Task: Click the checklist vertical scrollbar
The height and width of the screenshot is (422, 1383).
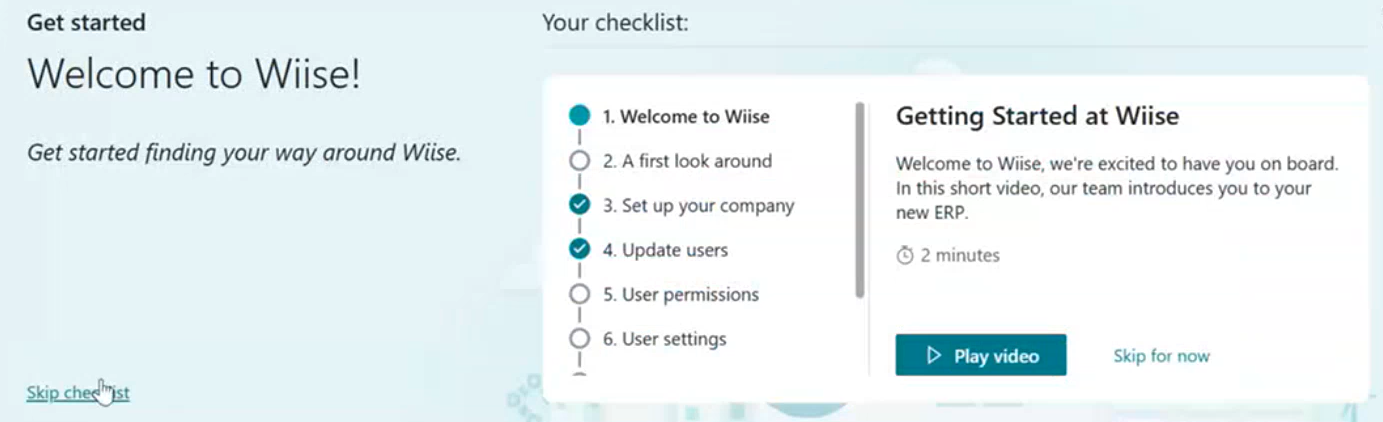Action: [860, 200]
